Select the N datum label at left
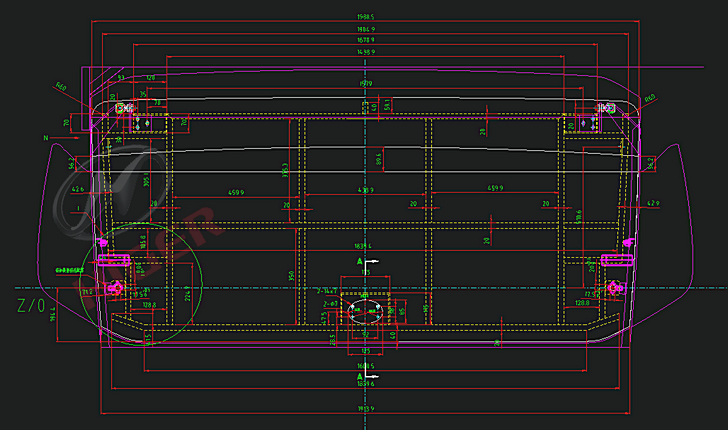Screen dimensions: 728x430 click(x=45, y=136)
